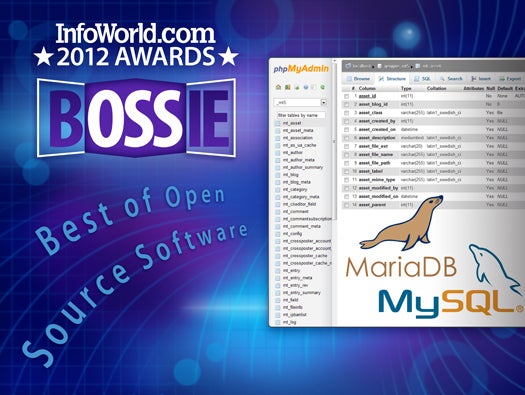Select the mt_asset_meta table

tap(298, 131)
